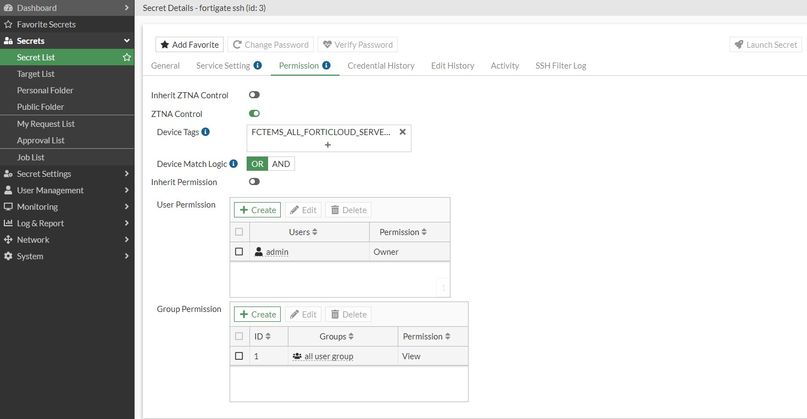Screen dimensions: 807x419
Task: Click the Service Setting tab info icon
Action: [x=257, y=66]
